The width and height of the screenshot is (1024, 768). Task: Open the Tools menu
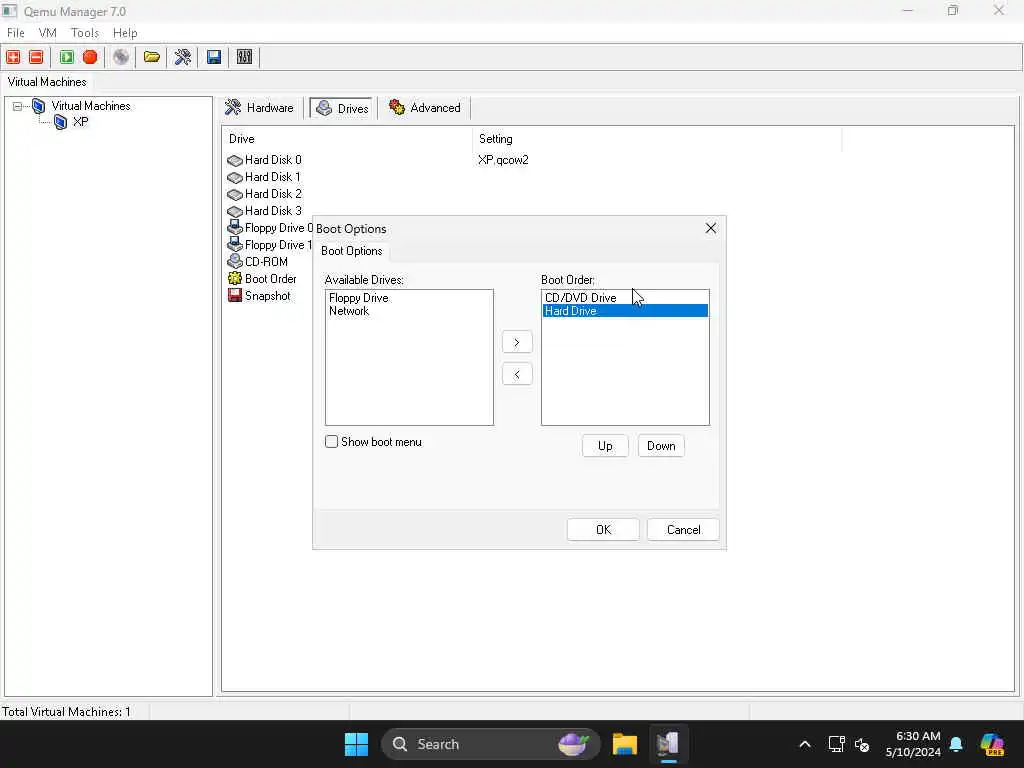tap(85, 33)
